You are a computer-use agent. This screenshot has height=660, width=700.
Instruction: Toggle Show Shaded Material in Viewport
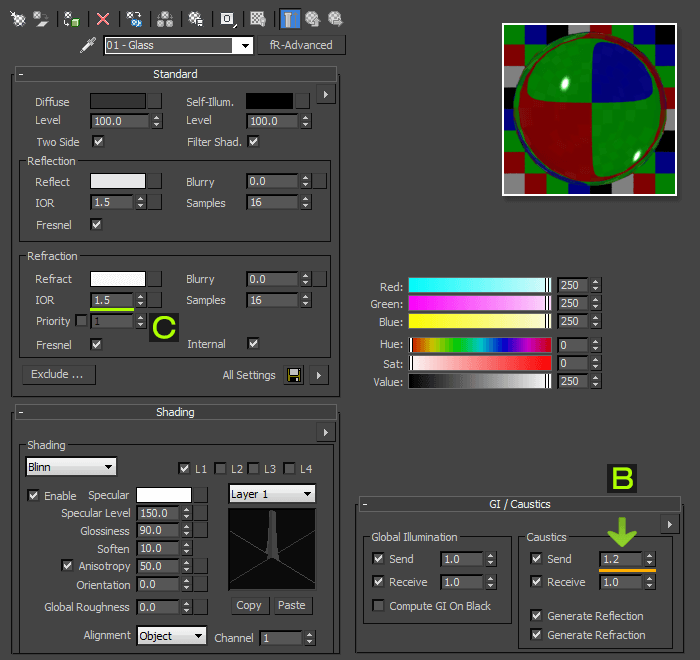point(258,19)
